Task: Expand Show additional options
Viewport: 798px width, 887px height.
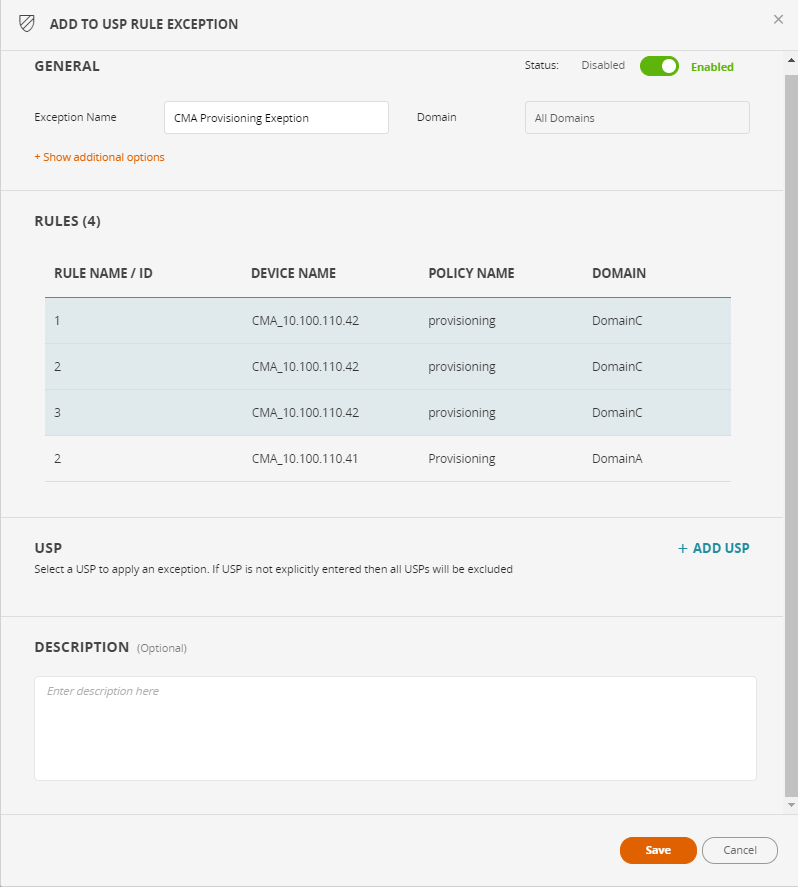Action: tap(99, 157)
